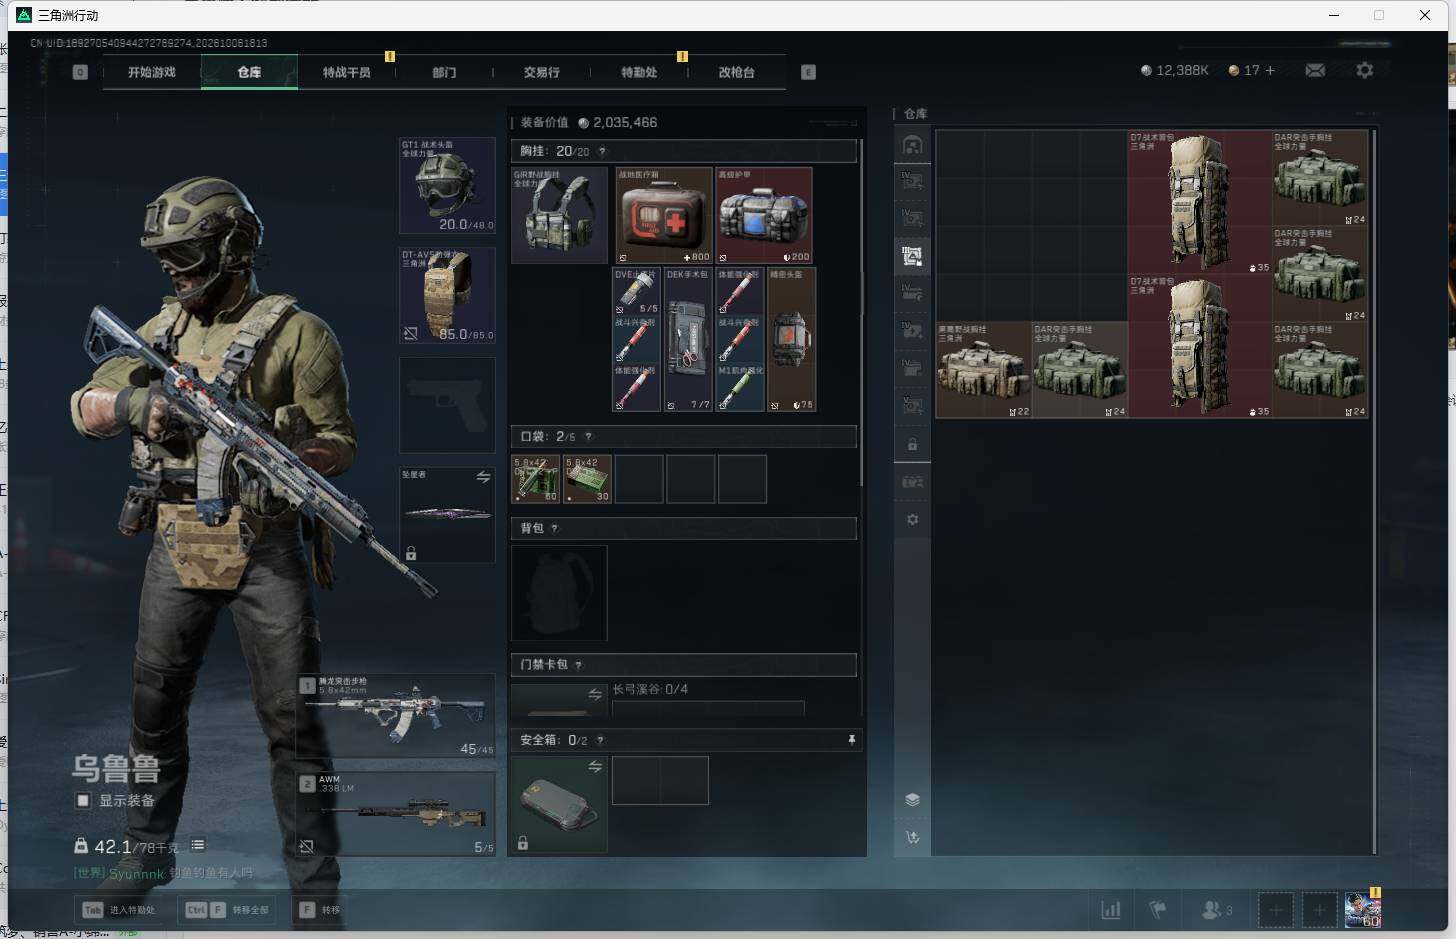1456x939 pixels.
Task: Open the settings gear in top bar
Action: click(x=1365, y=70)
